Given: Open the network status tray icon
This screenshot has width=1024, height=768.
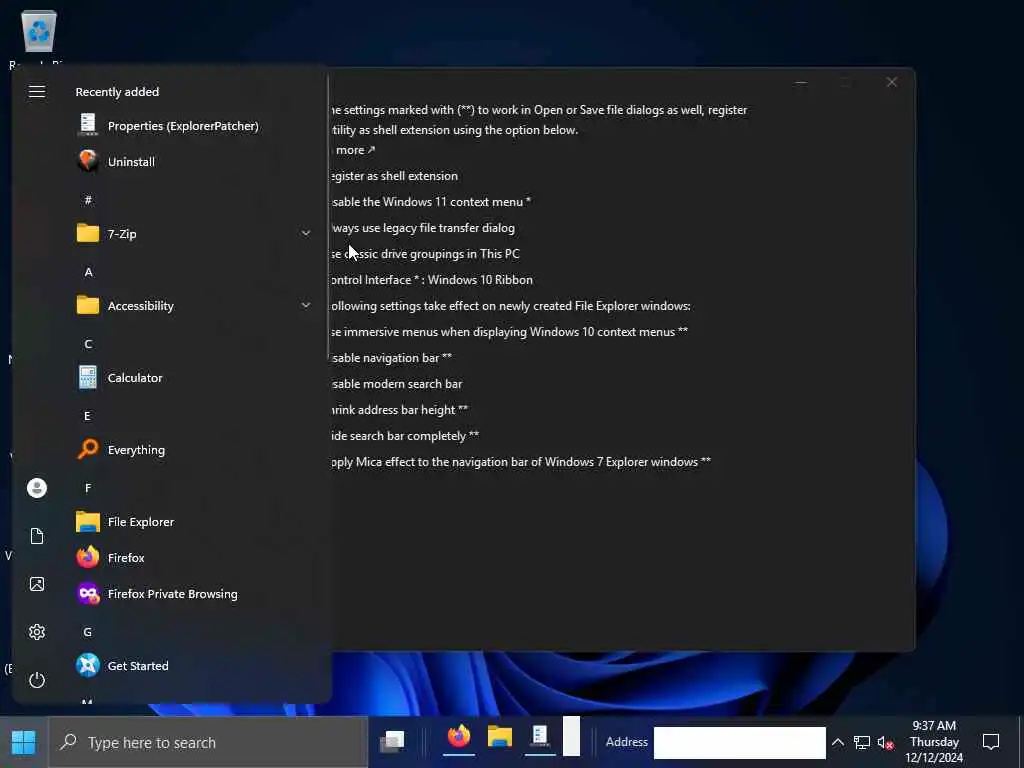Looking at the screenshot, I should [x=861, y=742].
